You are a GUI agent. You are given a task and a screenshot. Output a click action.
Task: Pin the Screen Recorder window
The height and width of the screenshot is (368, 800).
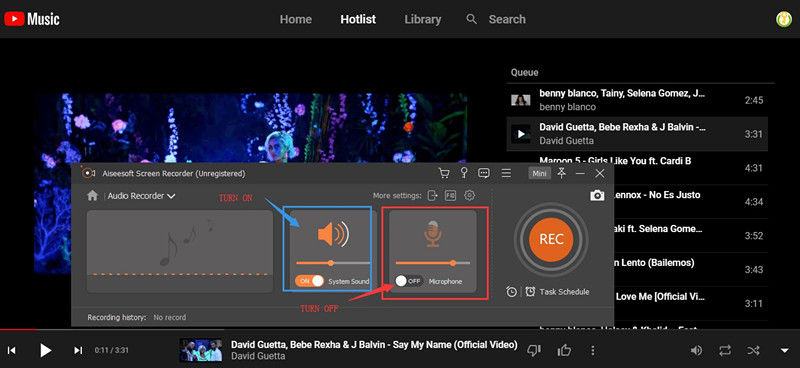point(562,174)
